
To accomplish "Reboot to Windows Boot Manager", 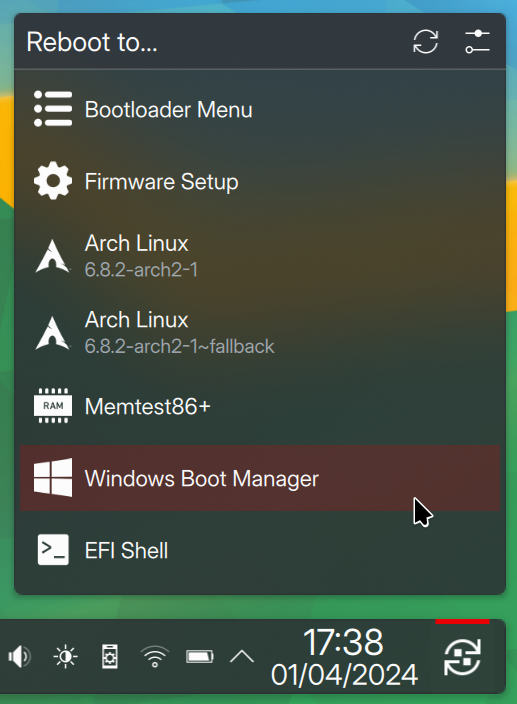I will tap(260, 478).
